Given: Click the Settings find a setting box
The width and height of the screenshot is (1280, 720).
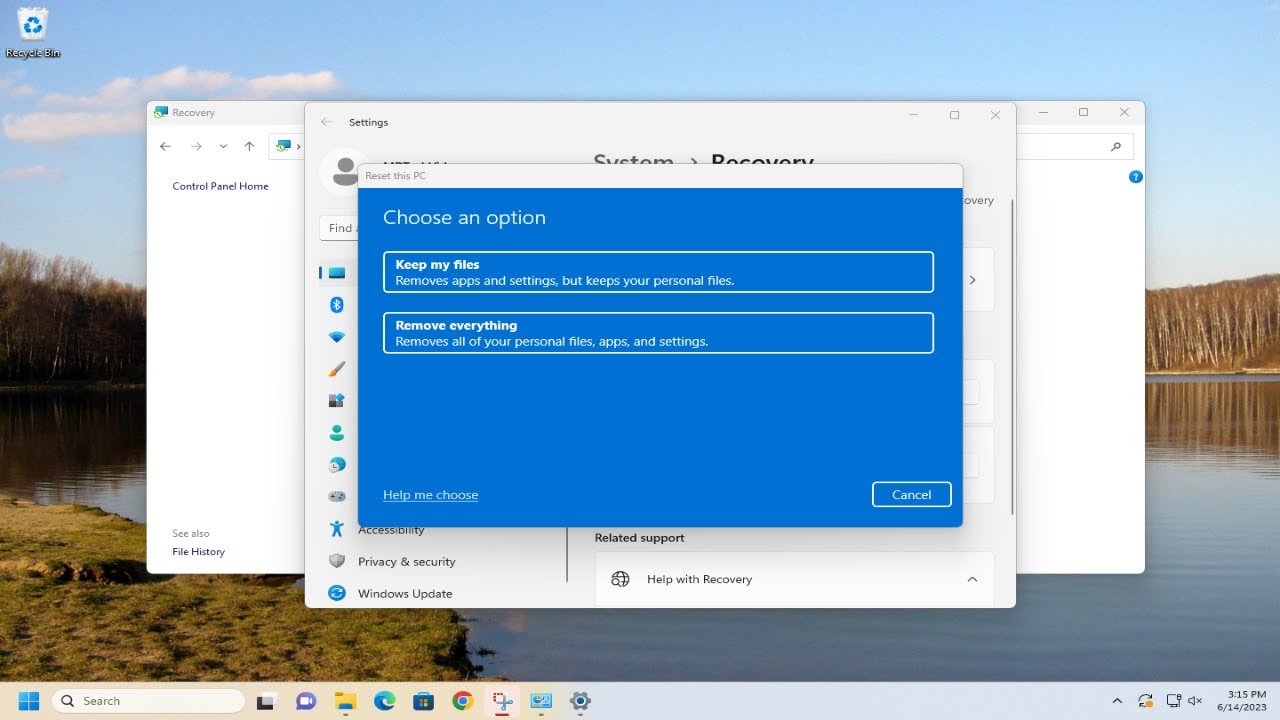Looking at the screenshot, I should click(340, 228).
